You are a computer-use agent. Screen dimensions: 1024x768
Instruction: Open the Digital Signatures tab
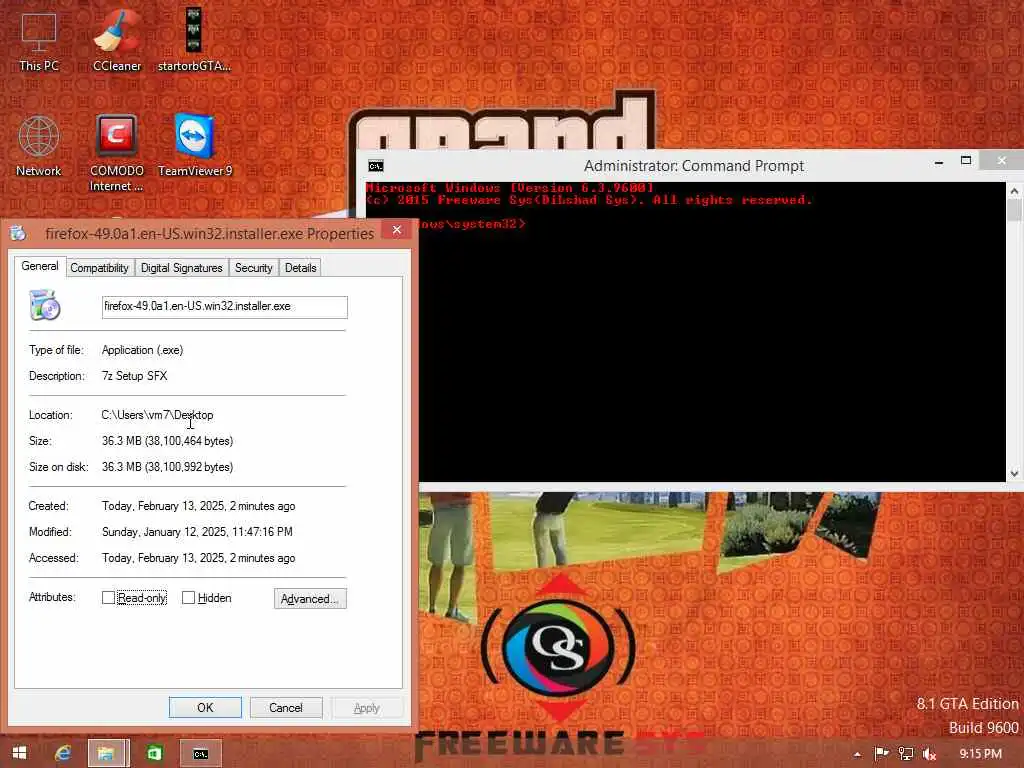(x=182, y=268)
